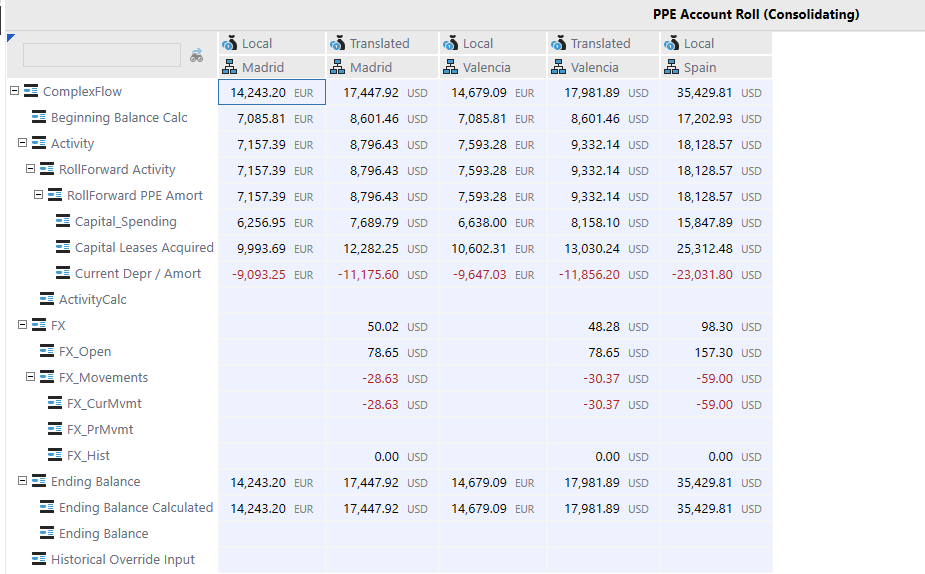The image size is (925, 574).
Task: Collapse the Ending Balance parent node
Action: 23,482
